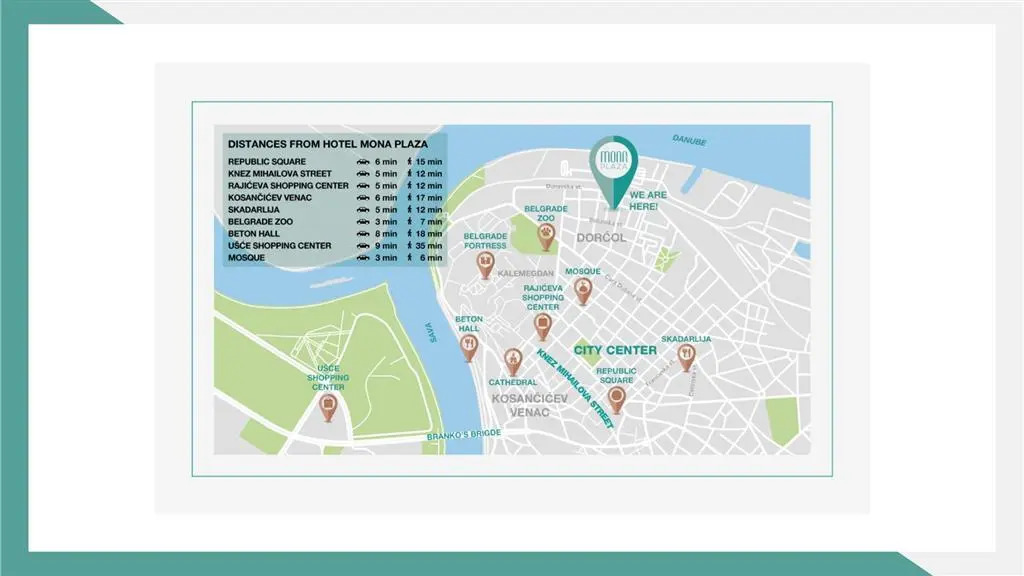Select the Dorćol district label

coord(601,237)
